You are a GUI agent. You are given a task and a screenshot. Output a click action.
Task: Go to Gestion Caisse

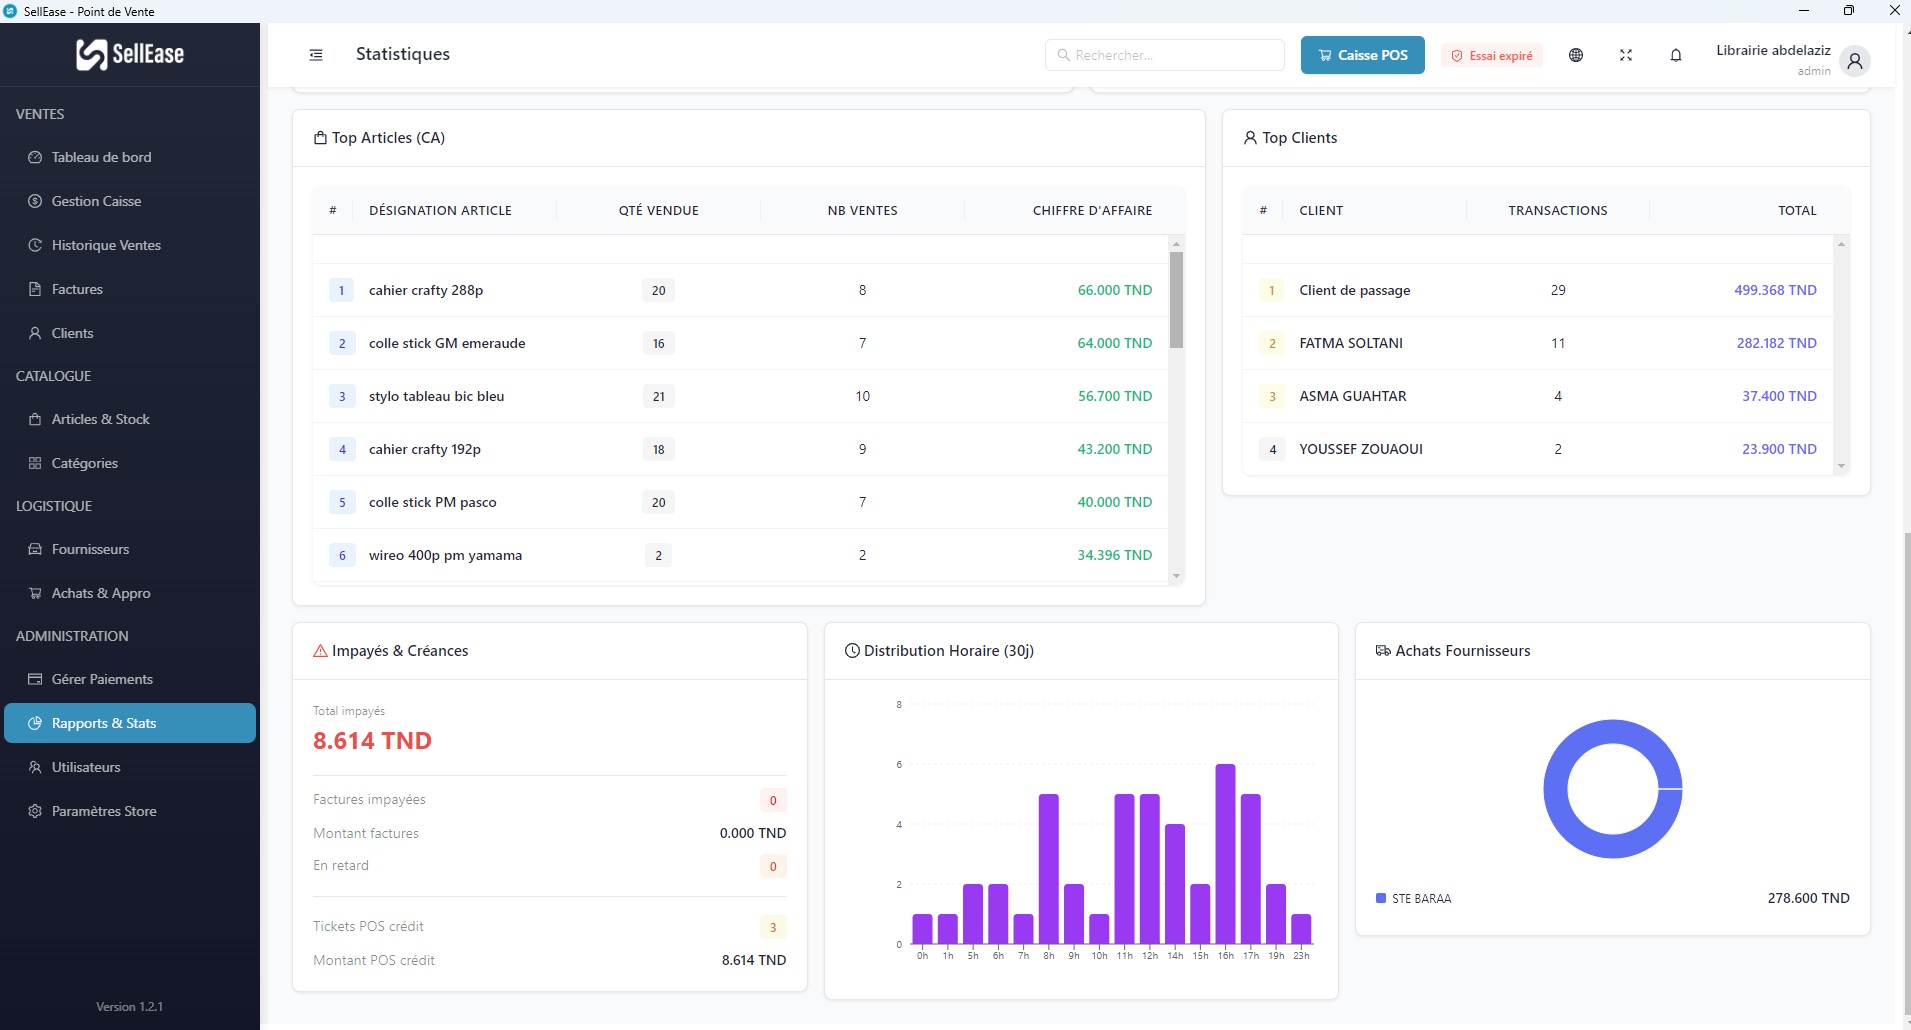(x=130, y=201)
